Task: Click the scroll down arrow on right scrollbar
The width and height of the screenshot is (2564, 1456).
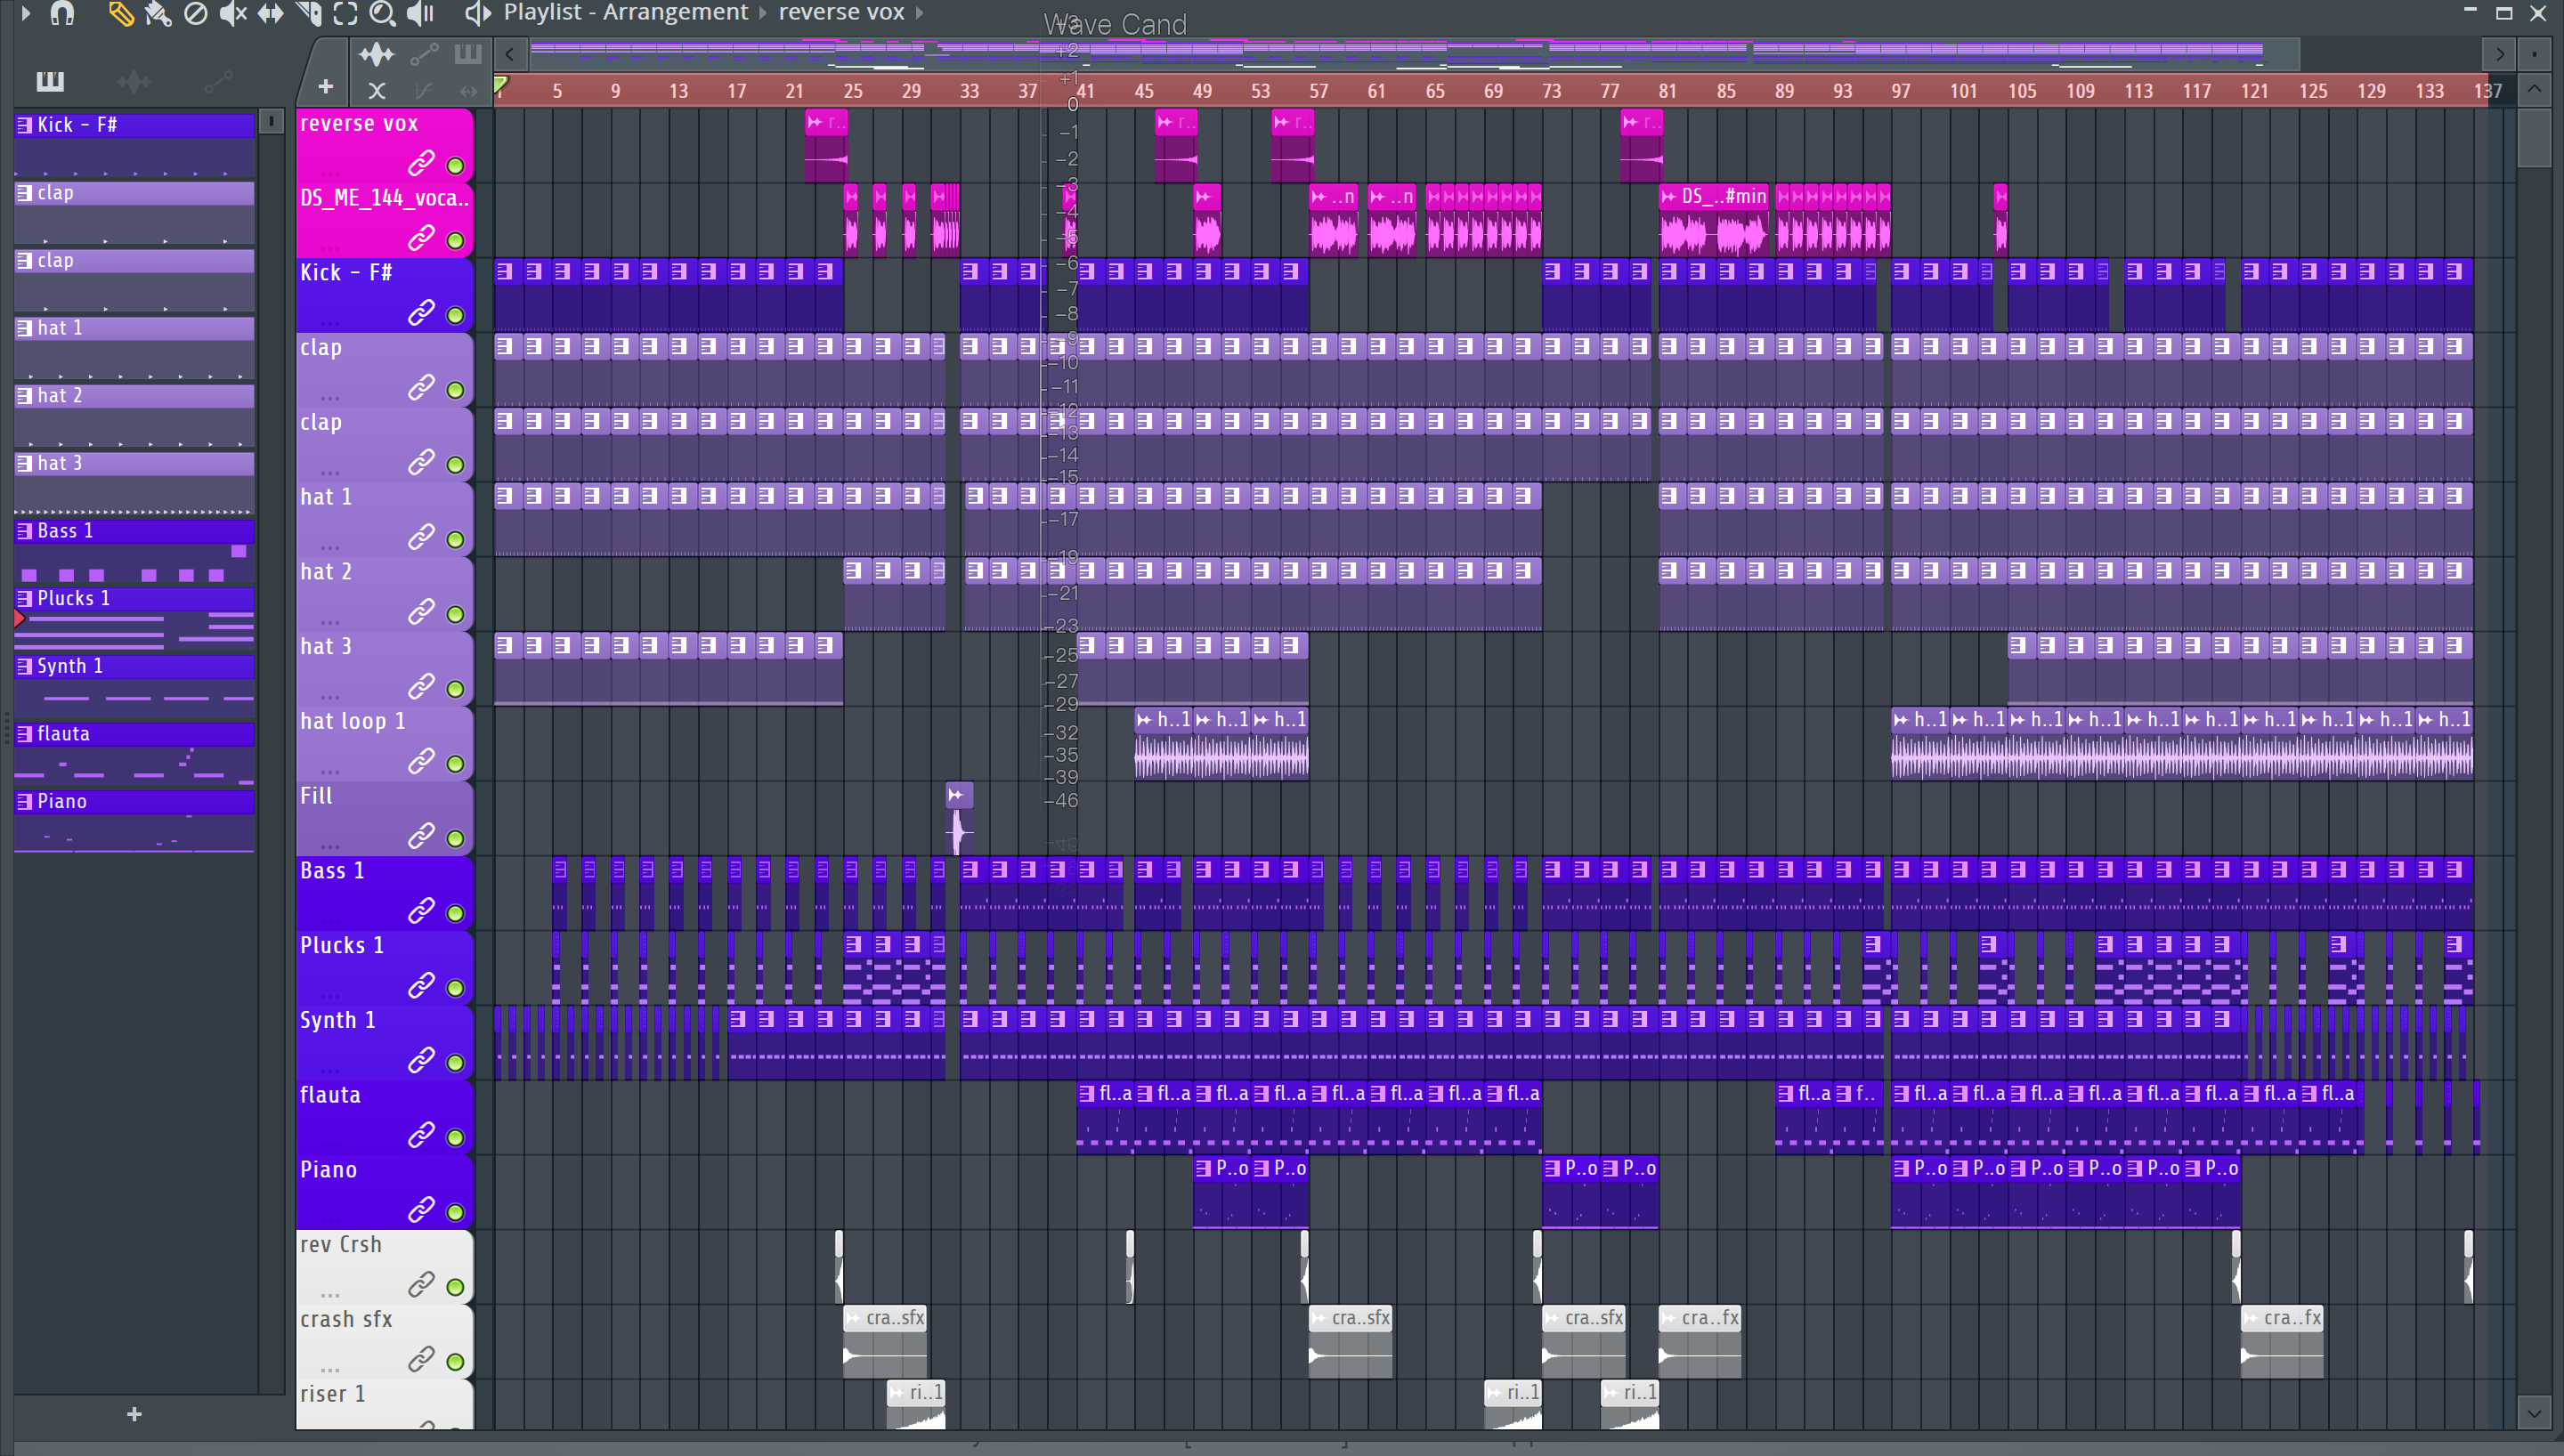Action: [2534, 1413]
